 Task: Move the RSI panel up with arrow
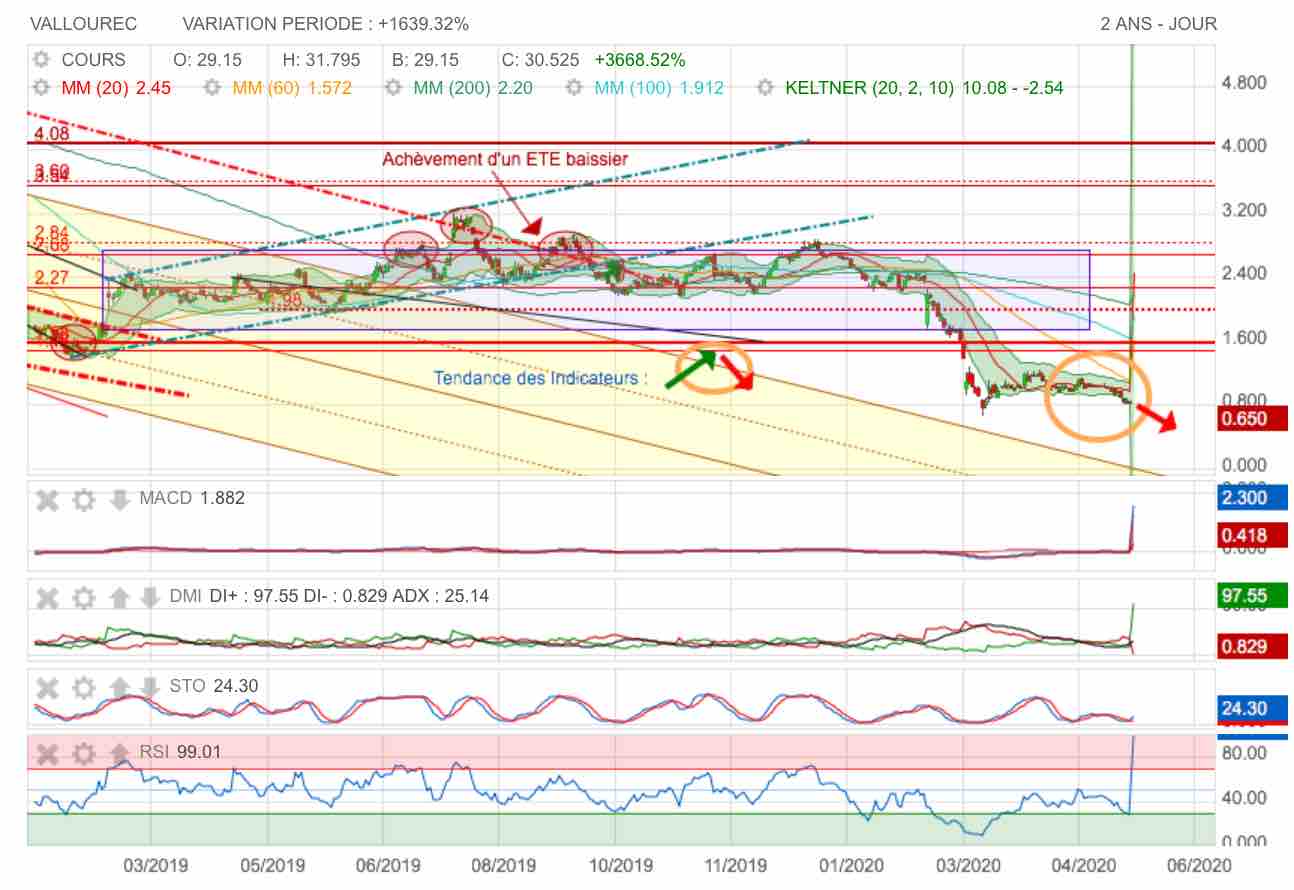pyautogui.click(x=119, y=752)
